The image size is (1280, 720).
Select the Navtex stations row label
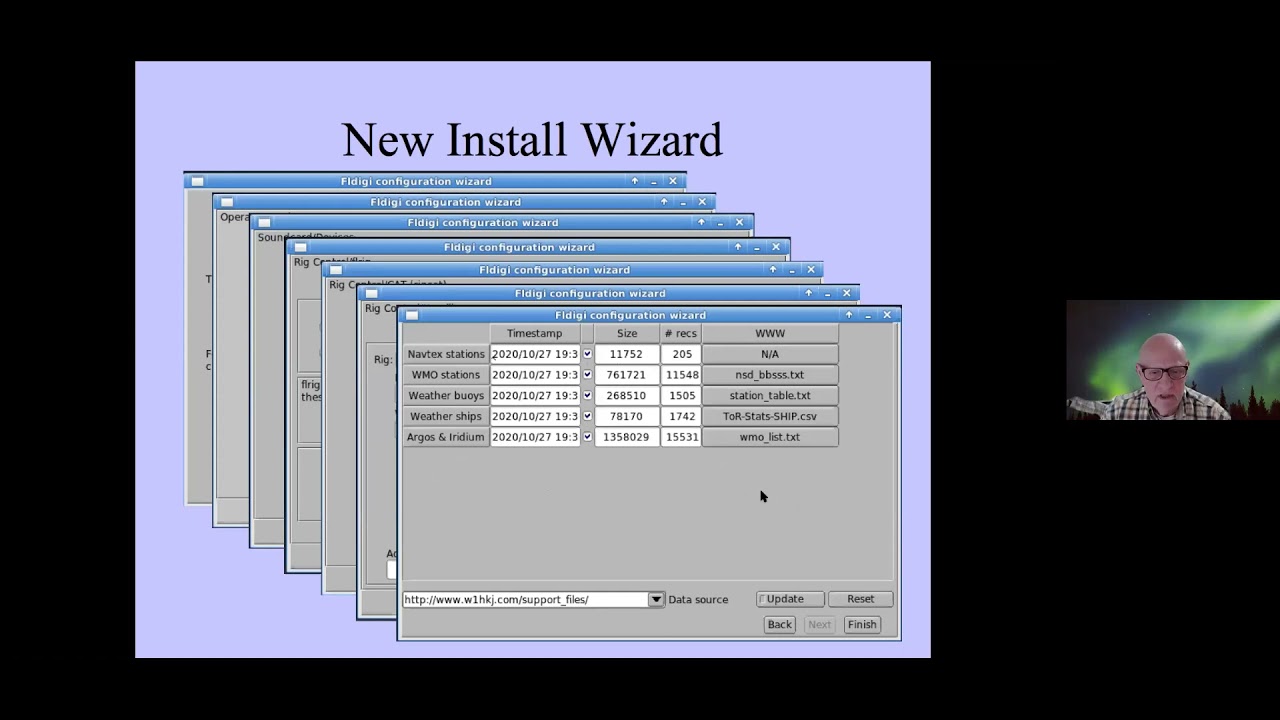click(446, 354)
